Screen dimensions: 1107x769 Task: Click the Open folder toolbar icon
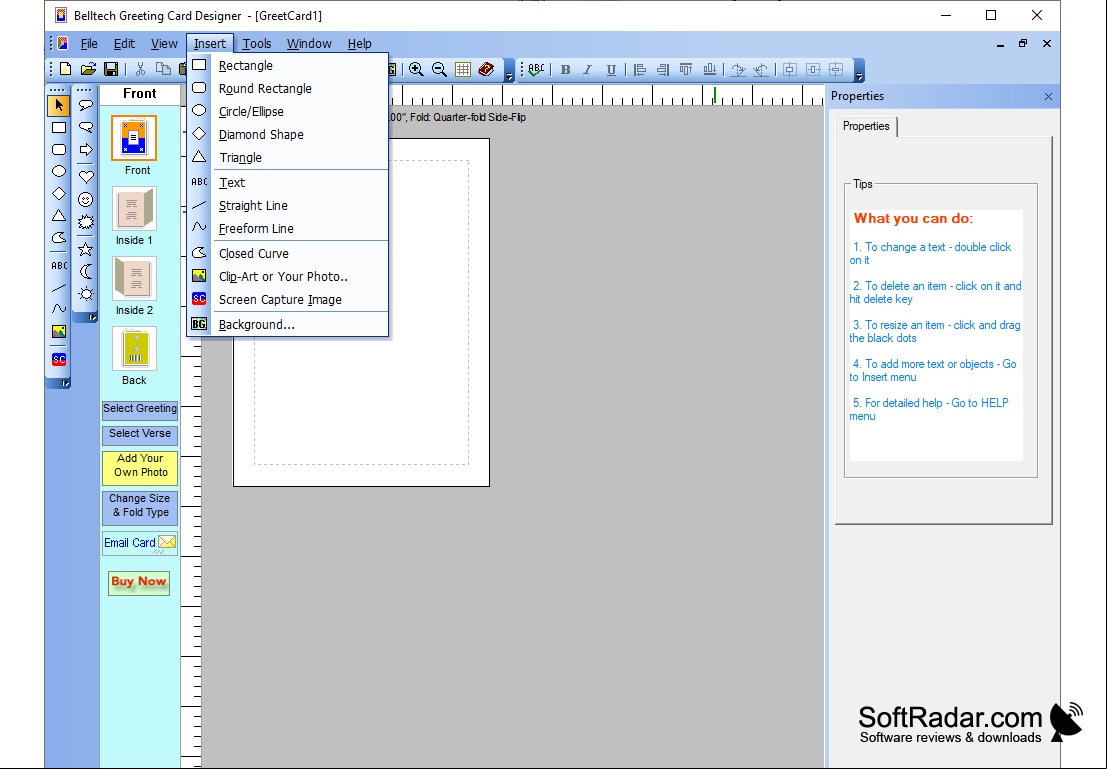tap(88, 69)
